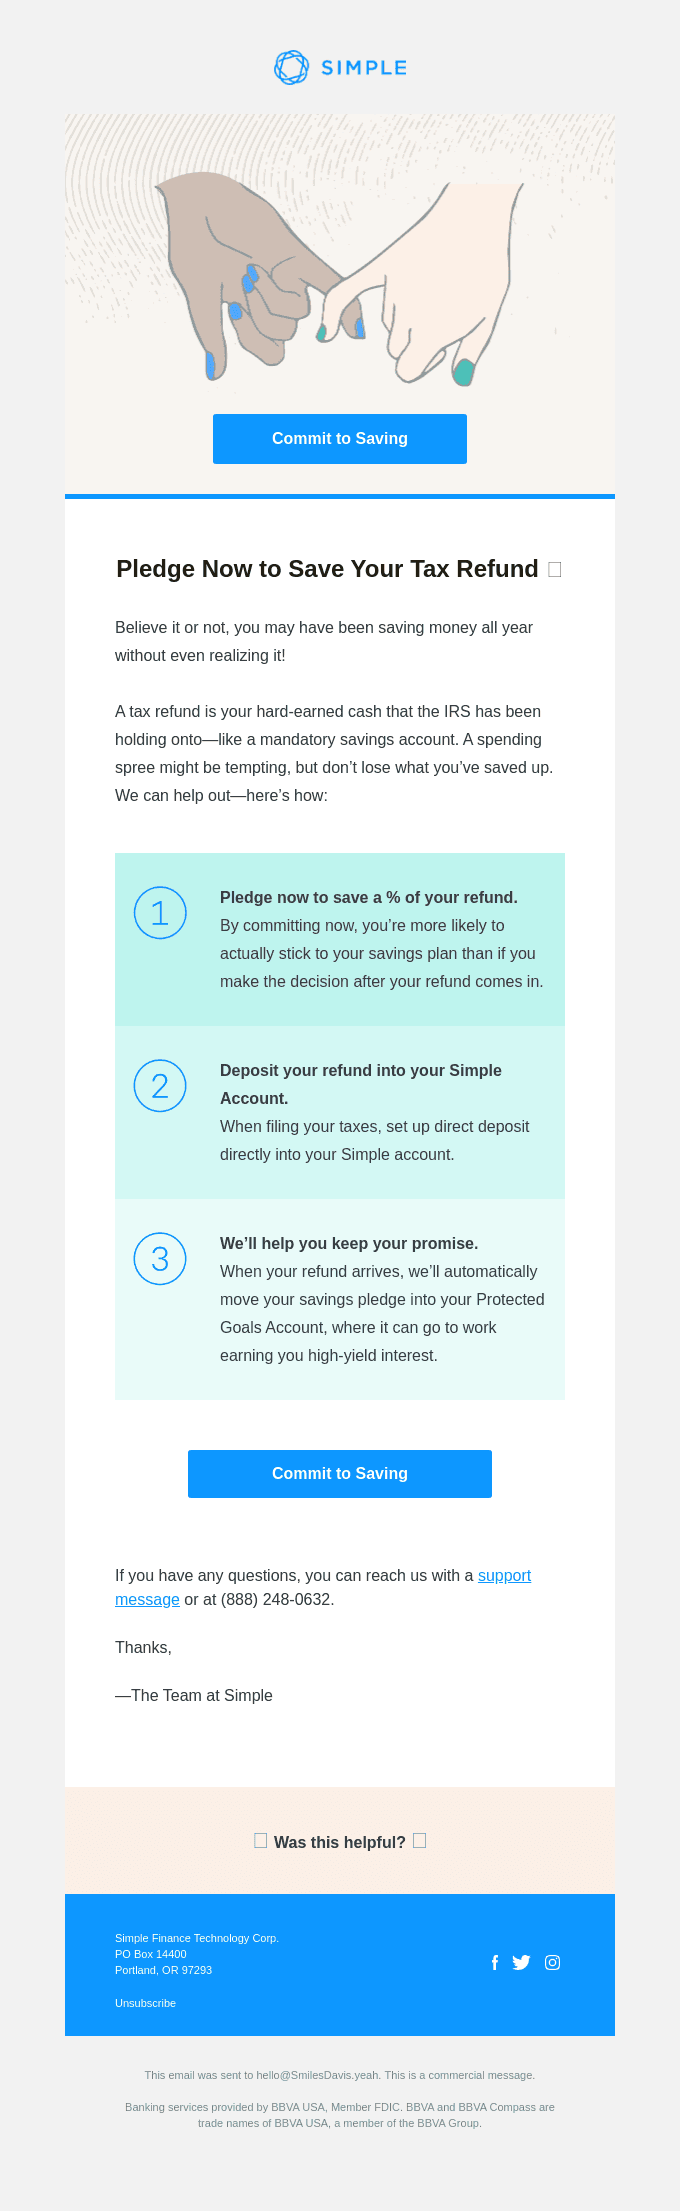Click the SIMPLE wordmark in the header
Image resolution: width=680 pixels, height=2211 pixels.
click(x=364, y=68)
